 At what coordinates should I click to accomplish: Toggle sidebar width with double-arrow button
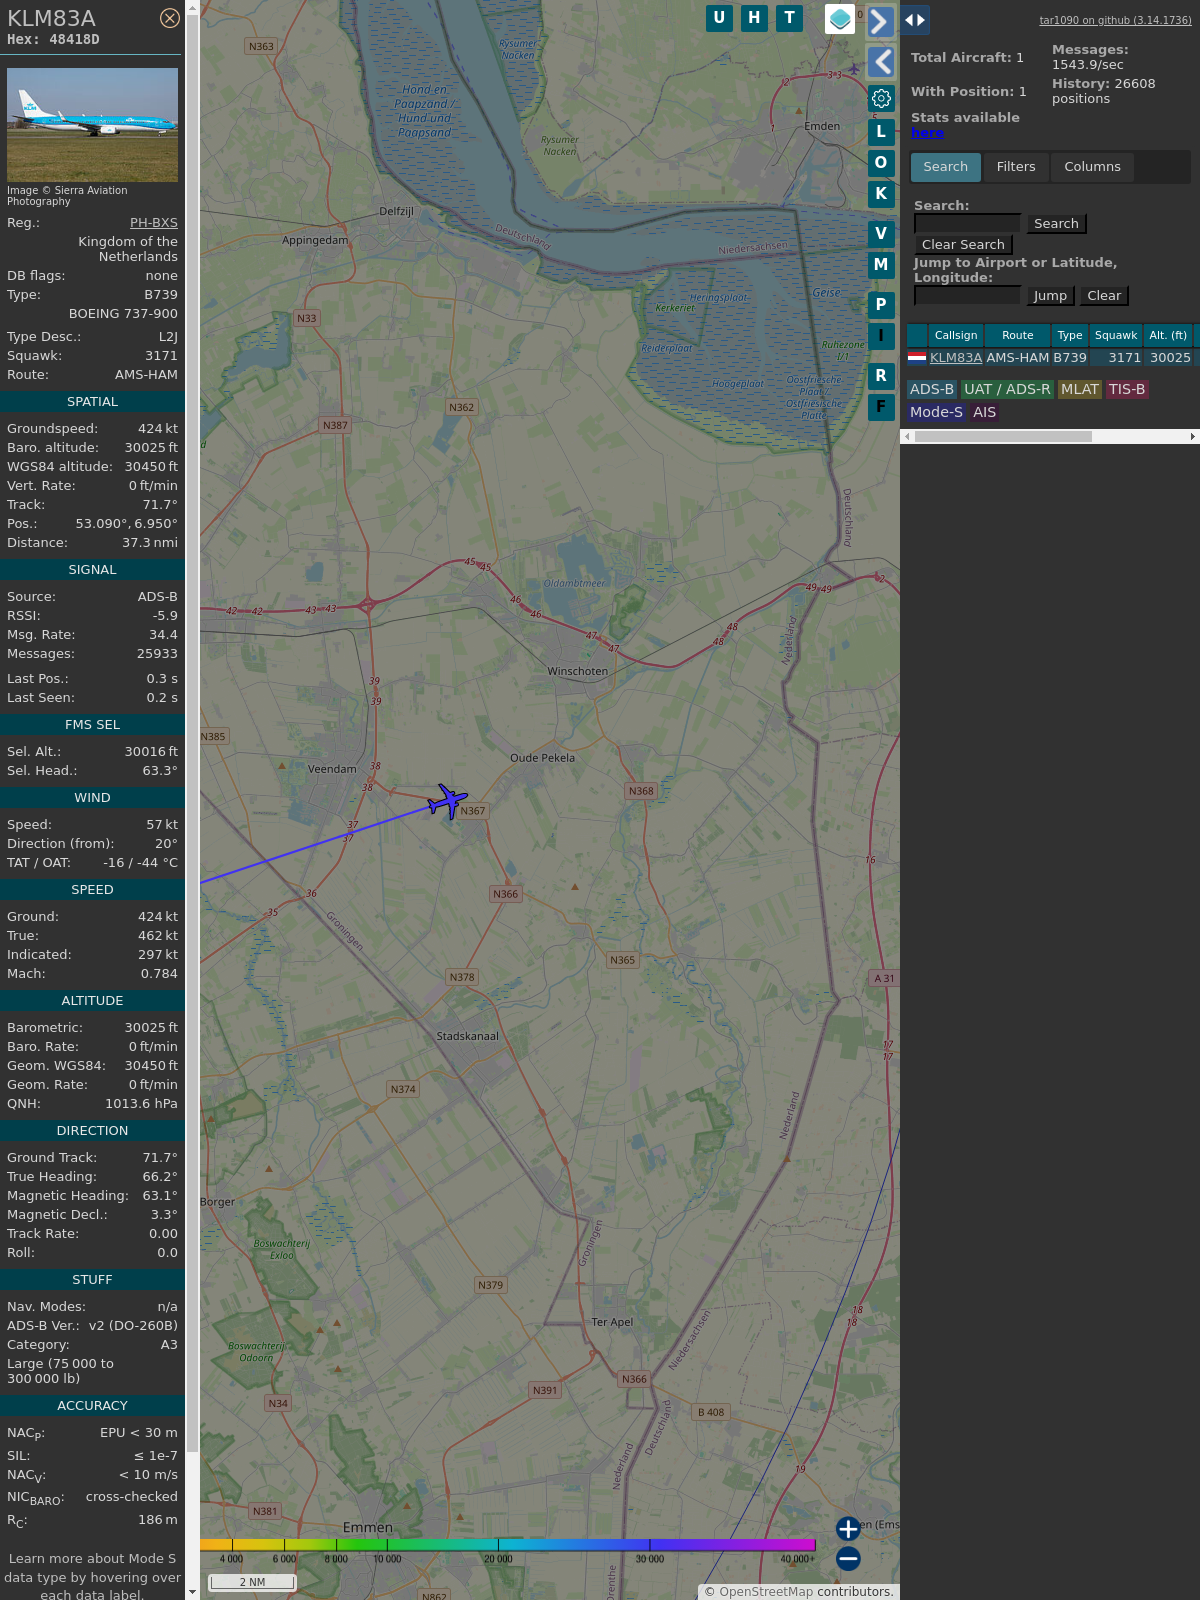(915, 20)
